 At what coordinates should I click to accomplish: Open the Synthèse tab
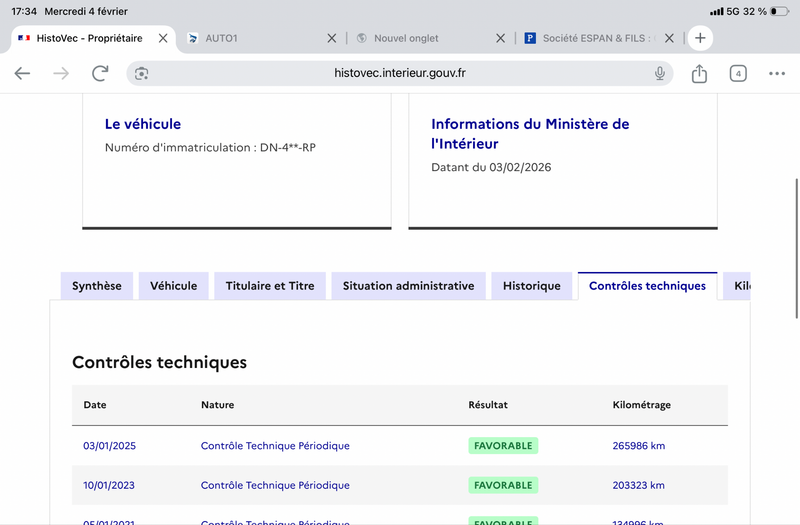pyautogui.click(x=97, y=286)
